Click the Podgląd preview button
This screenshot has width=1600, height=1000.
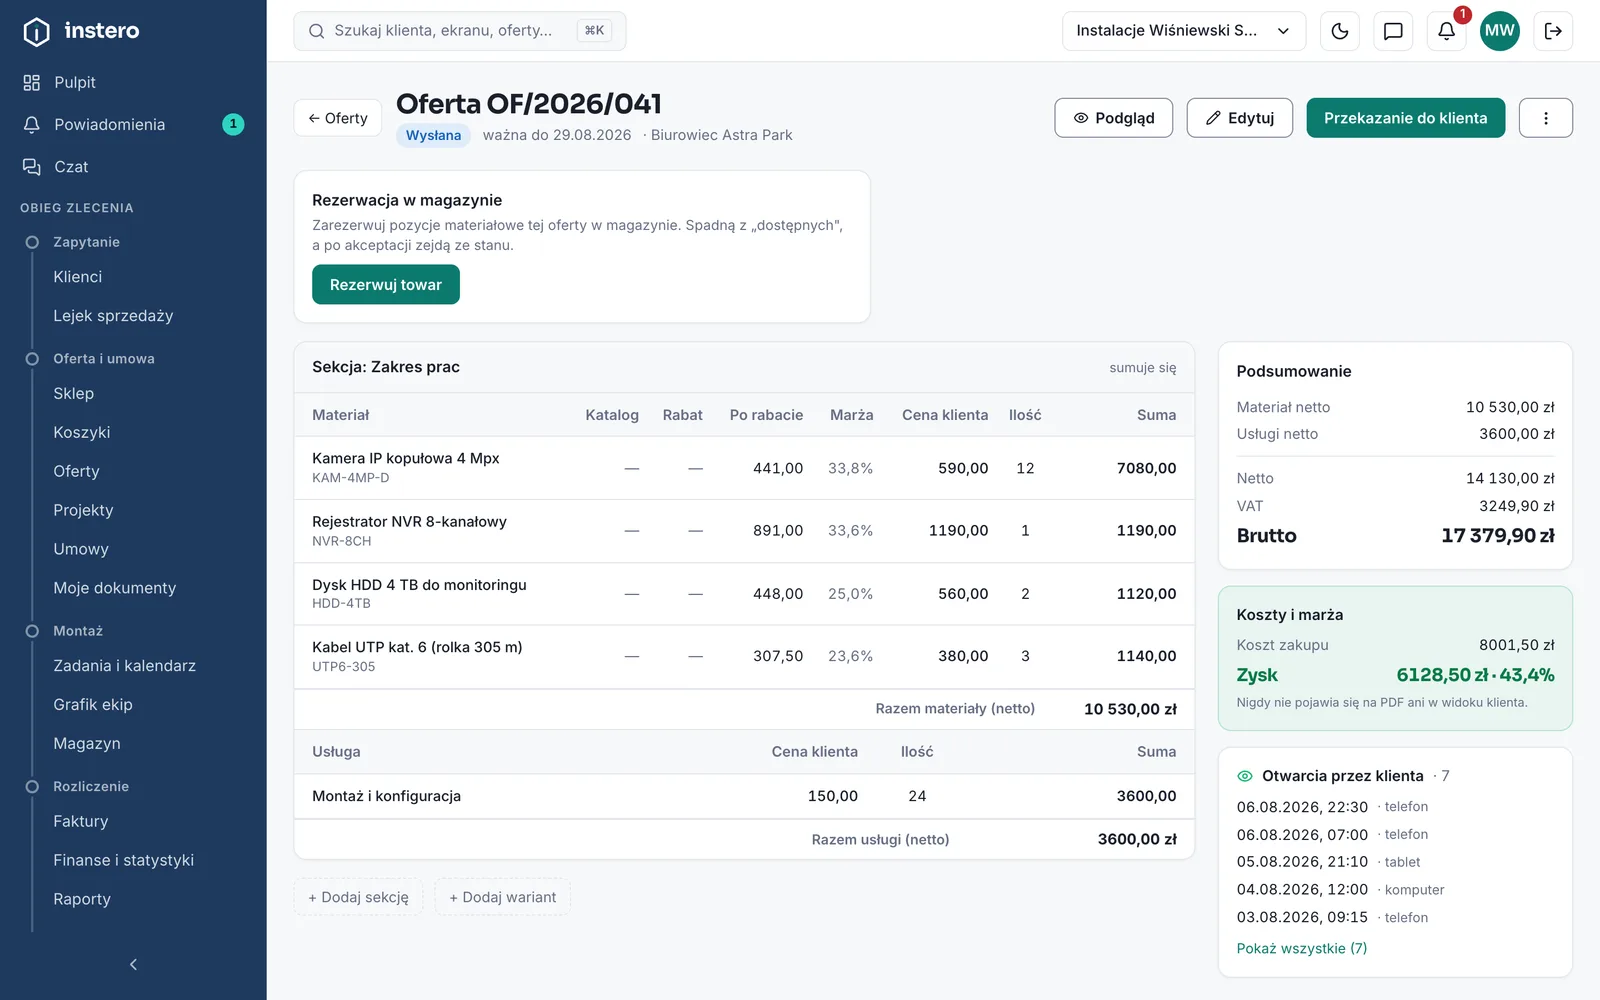coord(1114,118)
